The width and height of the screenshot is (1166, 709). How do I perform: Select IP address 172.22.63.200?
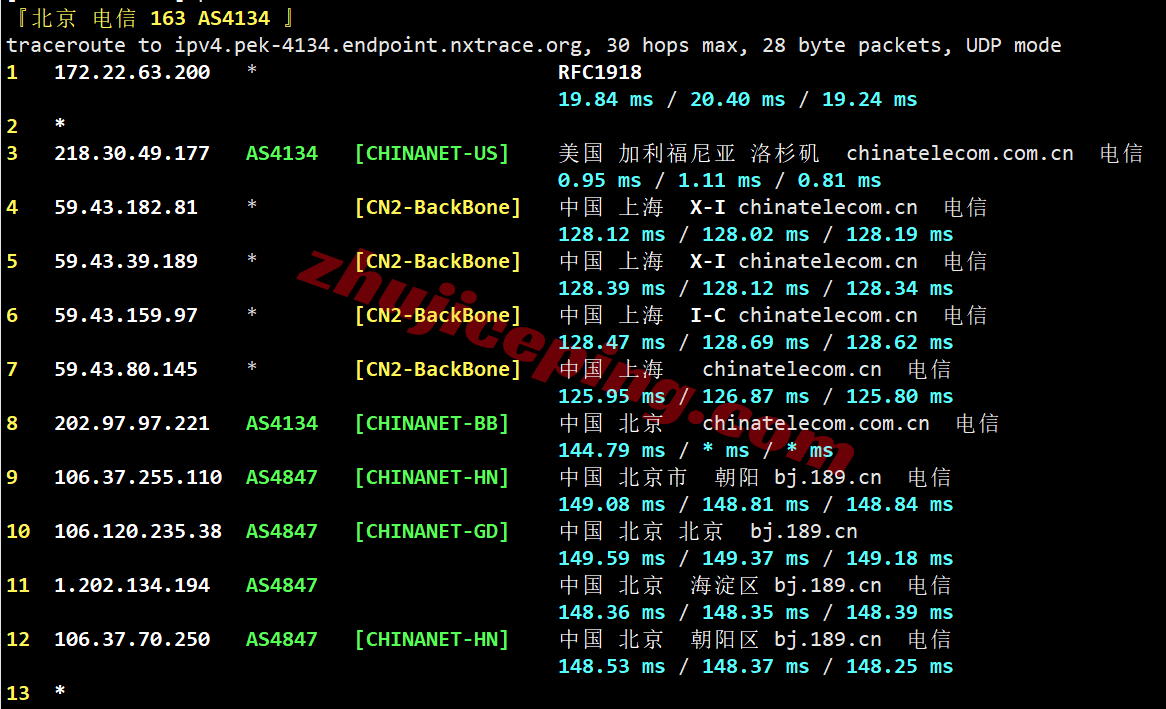132,72
